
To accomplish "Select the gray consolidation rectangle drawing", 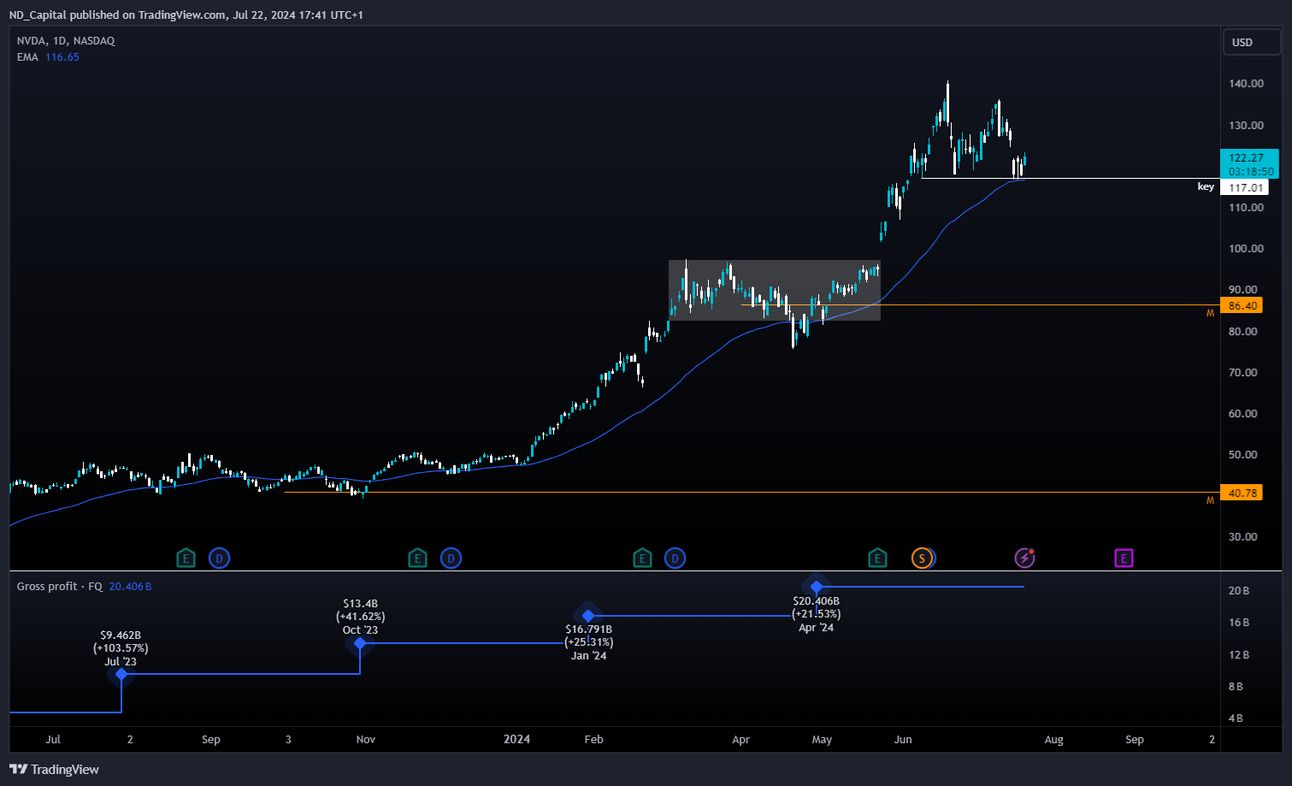I will pos(775,290).
